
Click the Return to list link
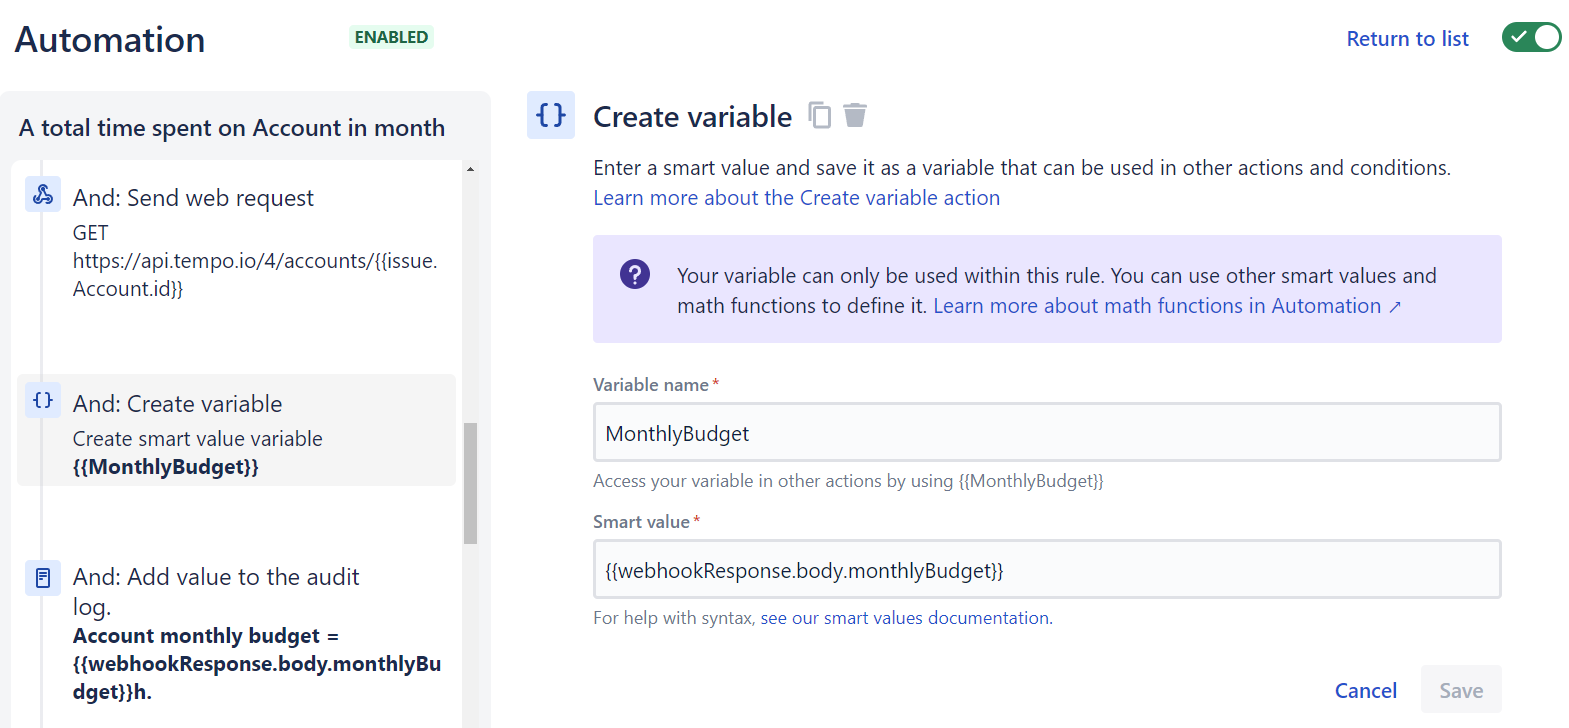coord(1407,39)
